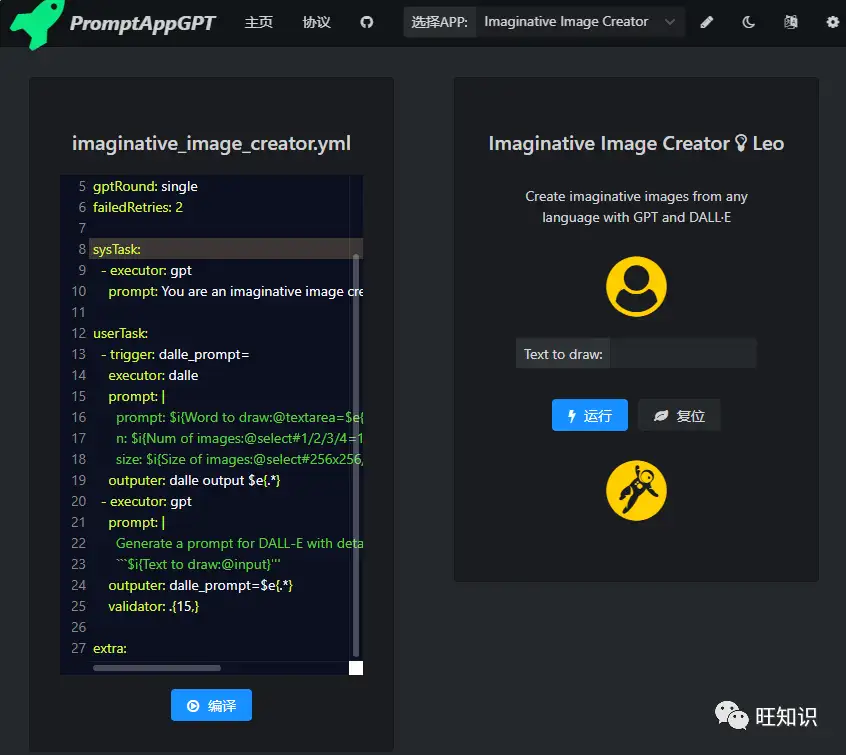Screen dimensions: 846x755
Task: Click the 'executor: dalle' code line
Action: click(153, 375)
